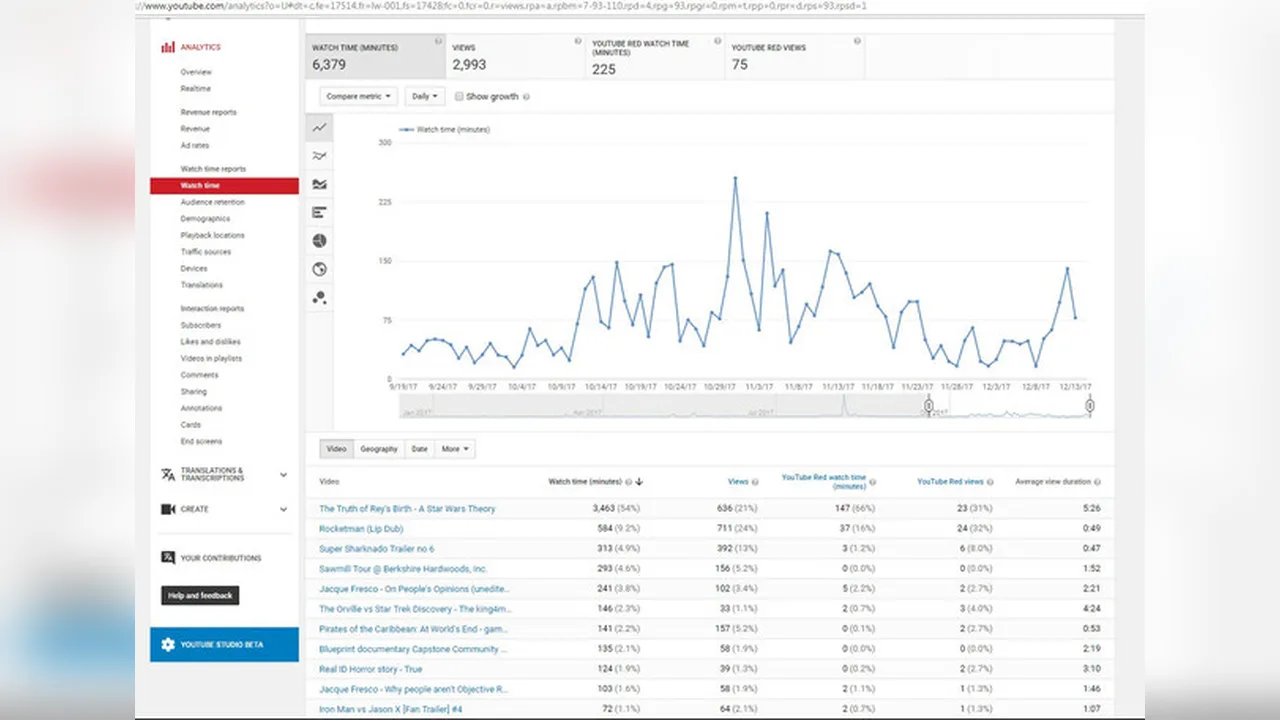1280x720 pixels.
Task: Click the YouTube Studio Beta gear icon
Action: [168, 645]
